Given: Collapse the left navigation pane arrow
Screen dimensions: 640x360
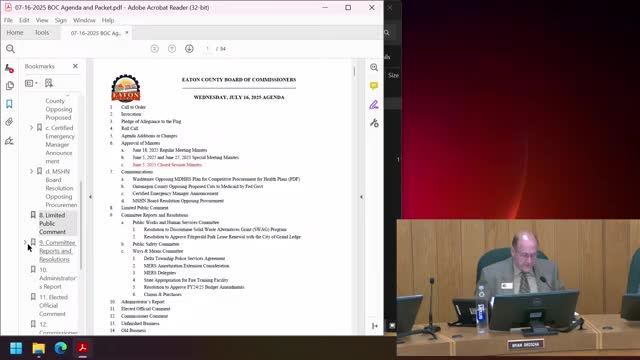Looking at the screenshot, I should [90, 197].
